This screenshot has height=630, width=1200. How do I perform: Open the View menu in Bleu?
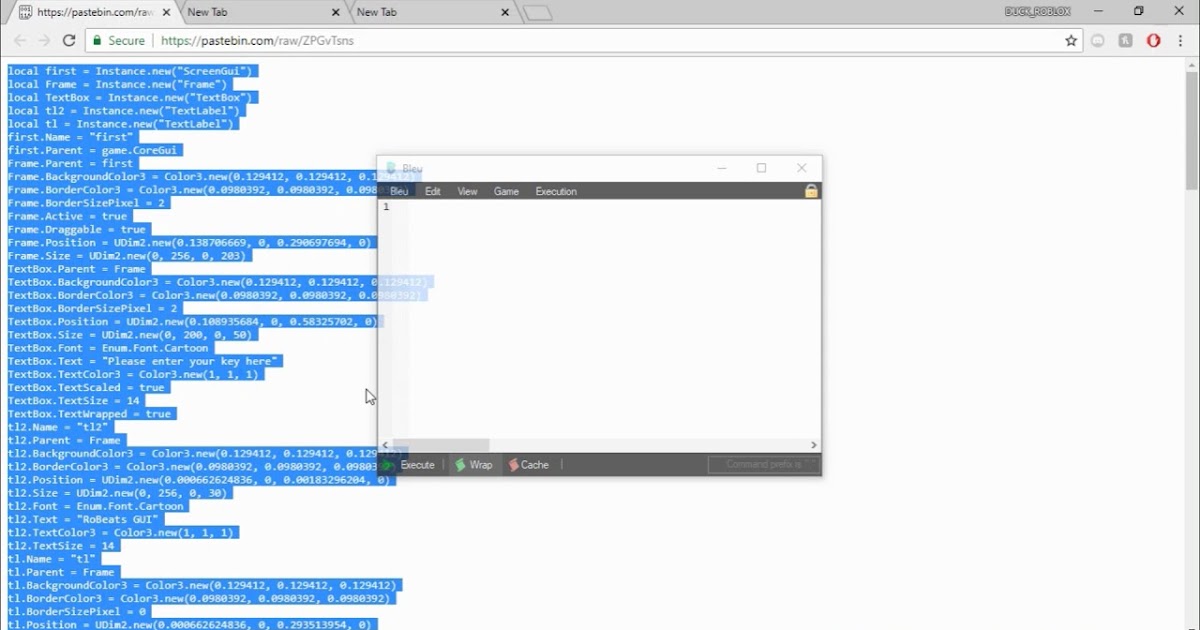467,191
